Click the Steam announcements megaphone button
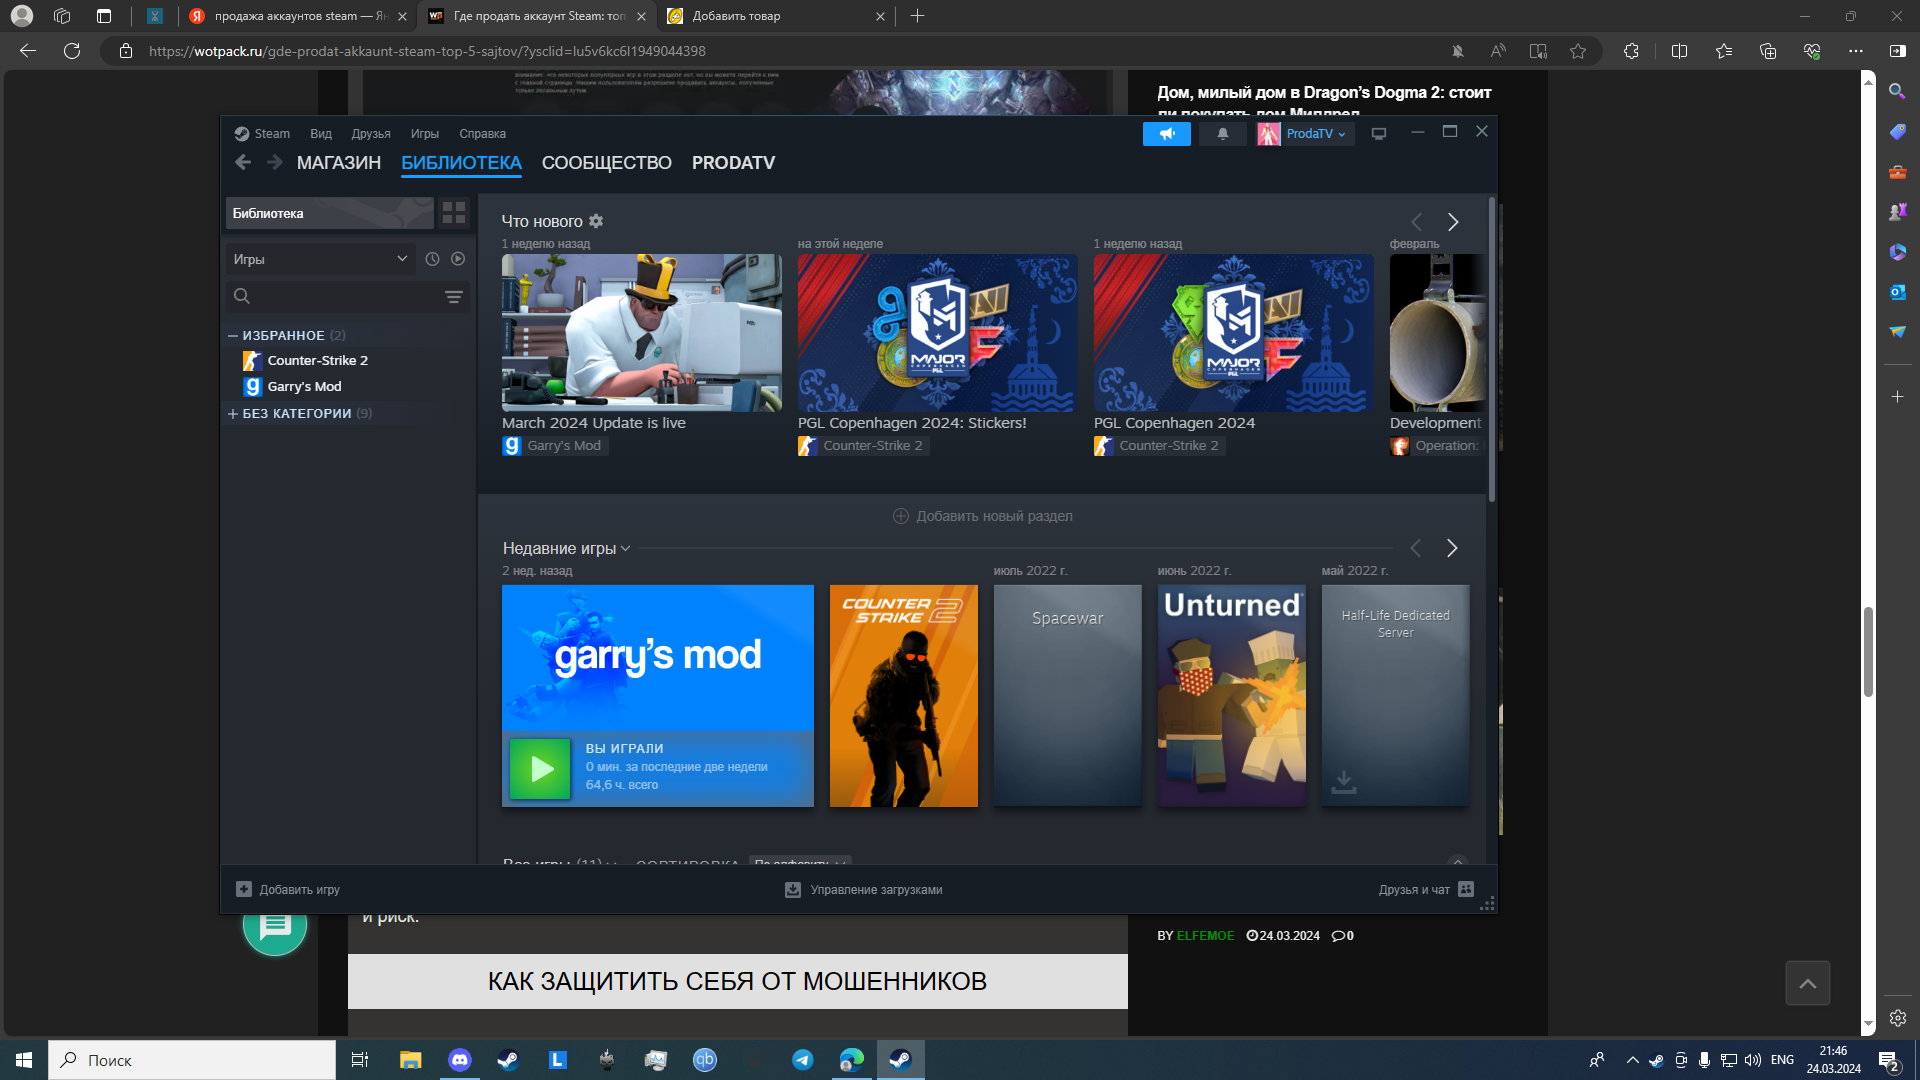This screenshot has height=1080, width=1920. coord(1166,134)
